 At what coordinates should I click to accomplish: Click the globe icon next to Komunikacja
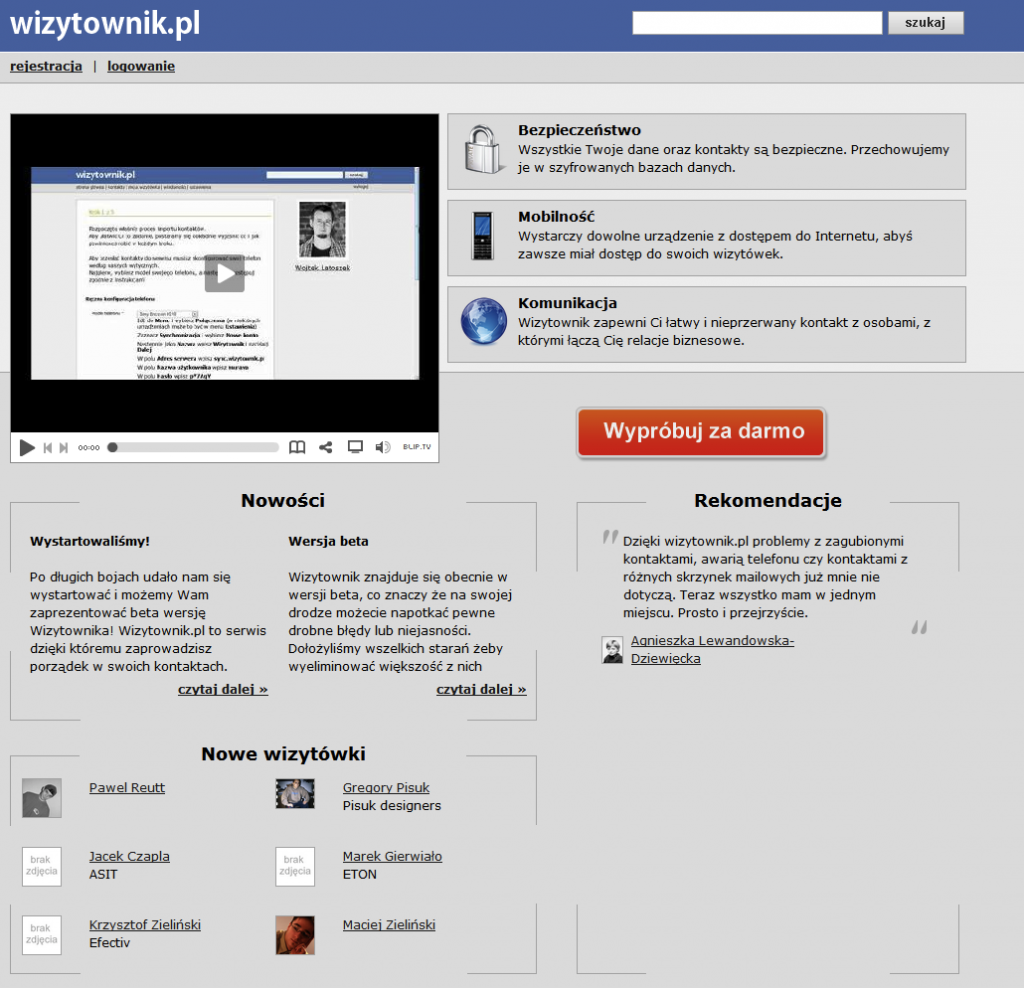click(483, 323)
